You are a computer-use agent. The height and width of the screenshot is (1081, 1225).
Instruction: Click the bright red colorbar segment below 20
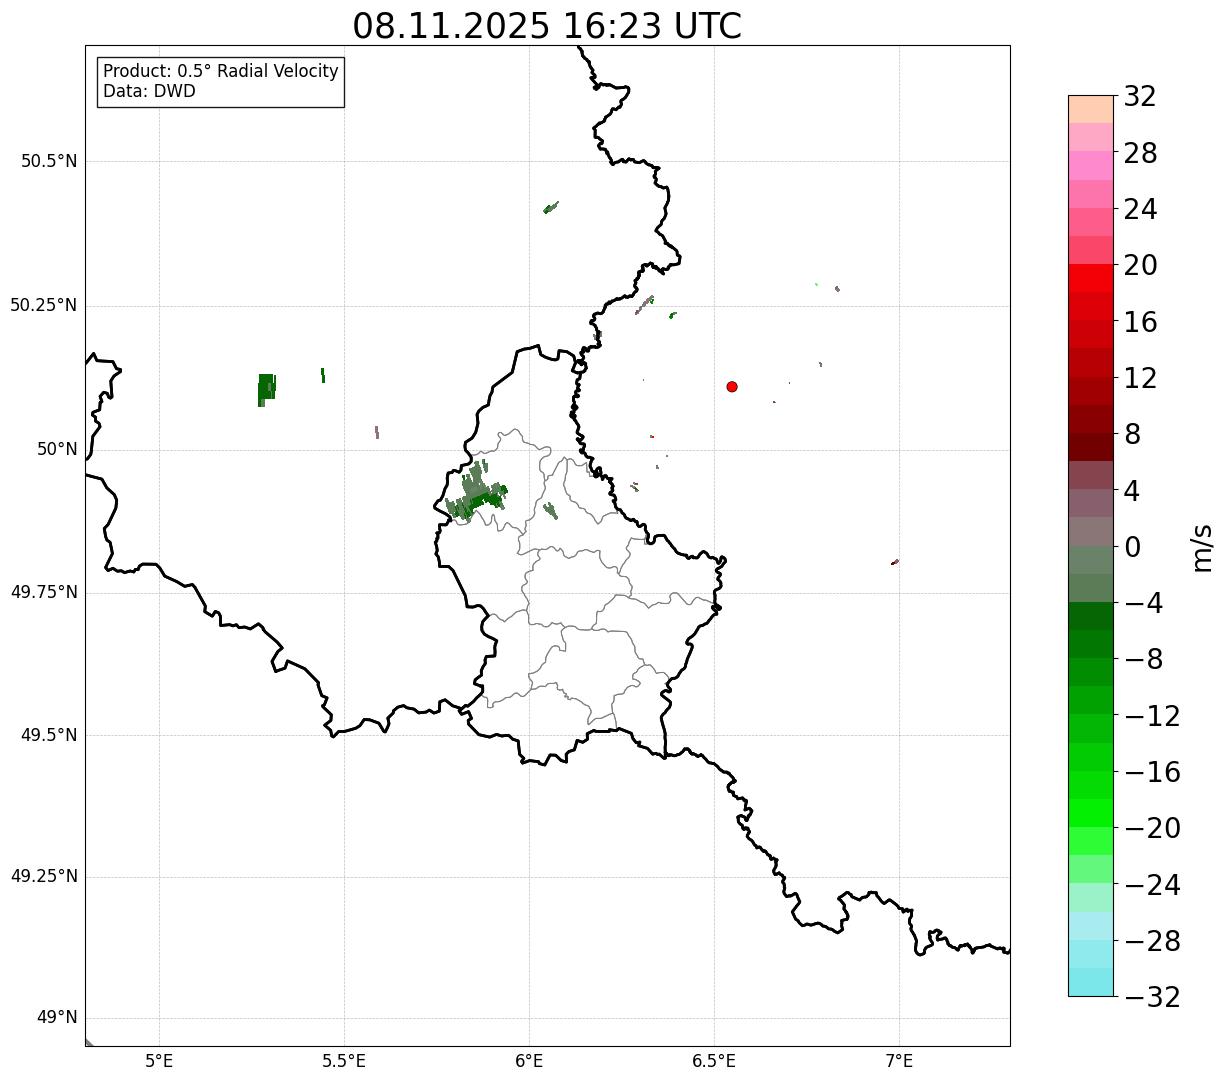pos(1090,278)
